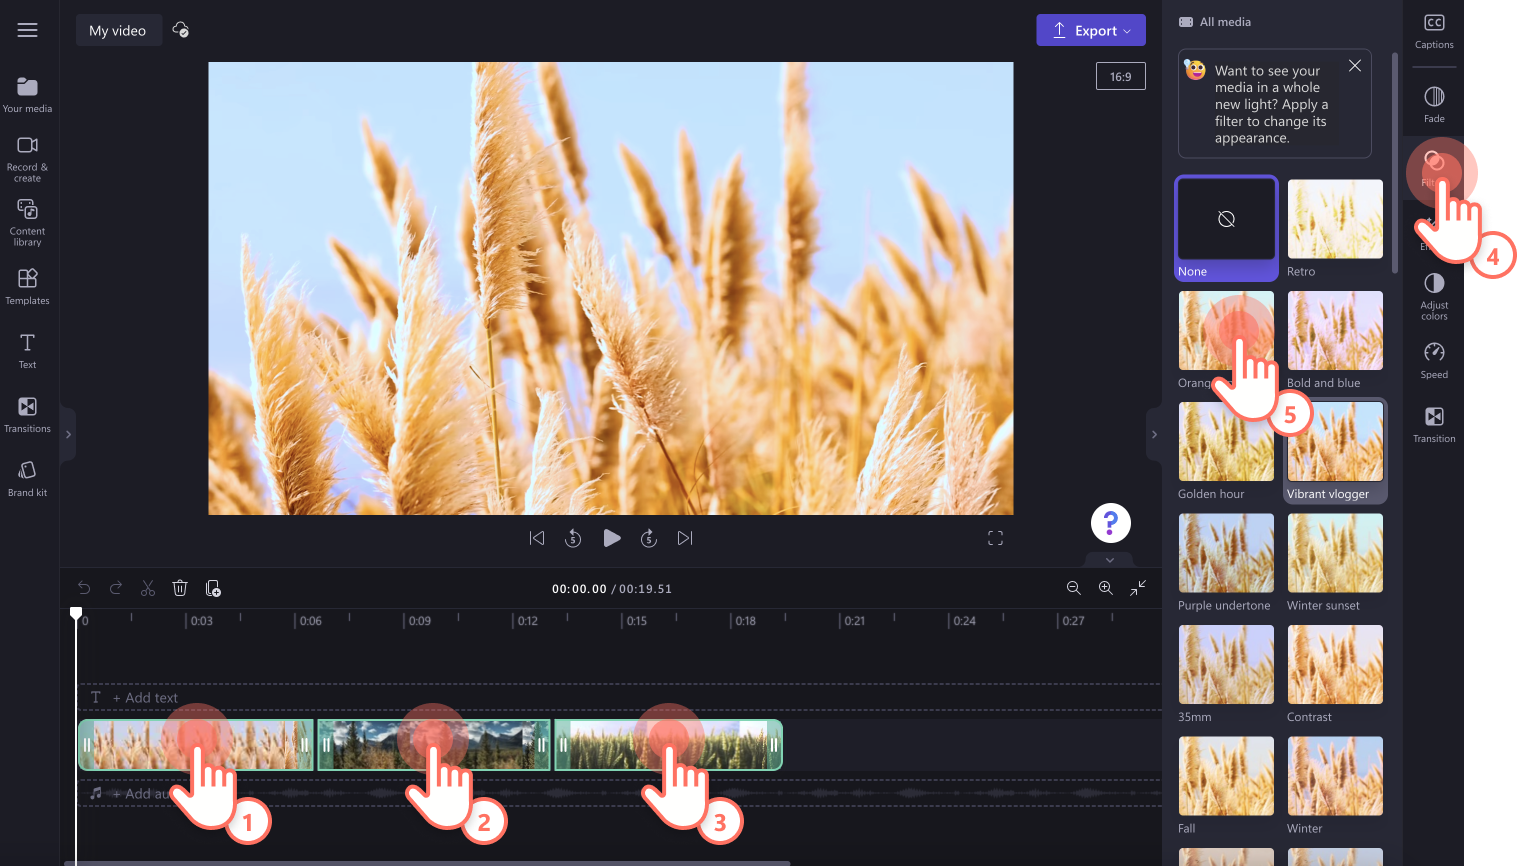Open the Transitions sidebar panel

[x=27, y=414]
